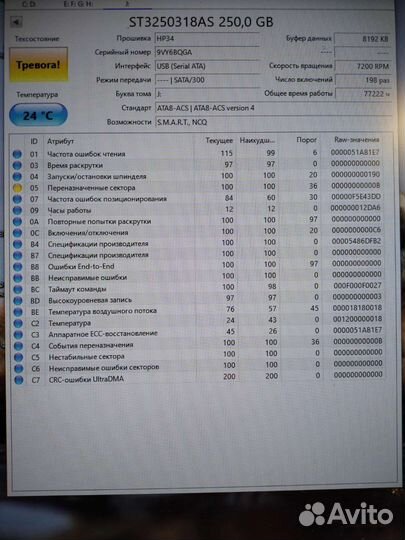Image resolution: width=405 pixels, height=540 pixels.
Task: Select the Частота ошибок позиционирования row
Action: click(x=197, y=198)
